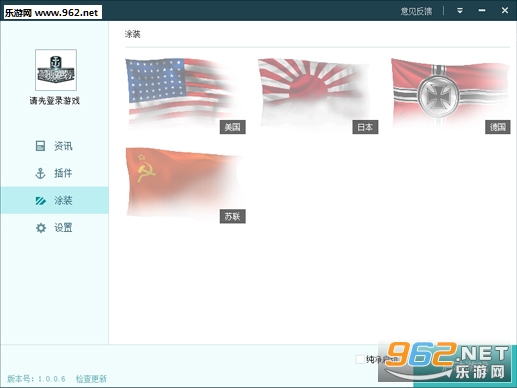Click the 日本 label button
Screen dimensions: 517x388
365,127
